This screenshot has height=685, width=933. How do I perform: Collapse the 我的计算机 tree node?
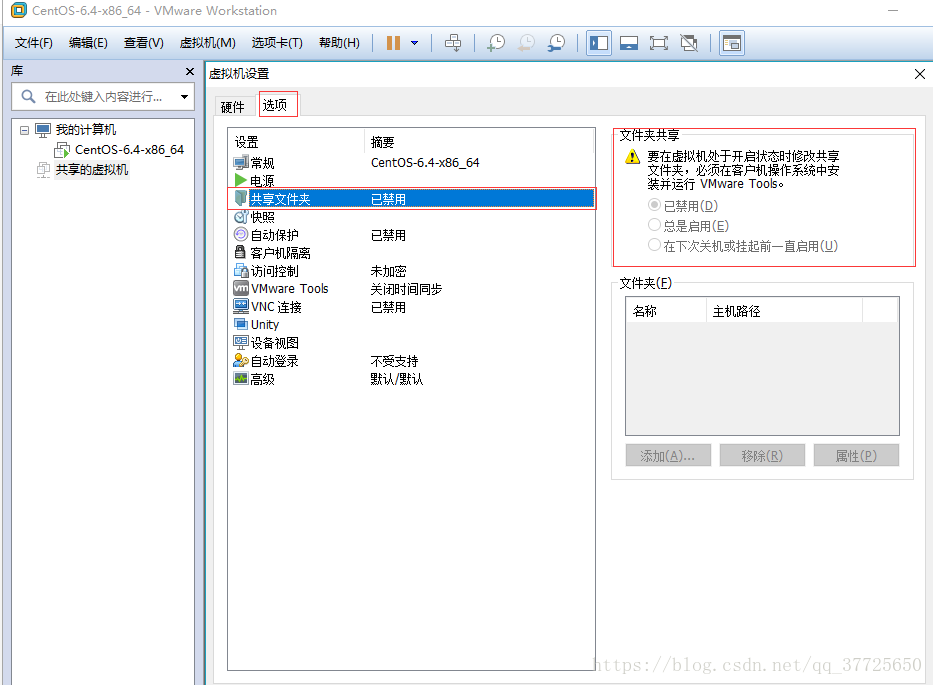tap(24, 130)
